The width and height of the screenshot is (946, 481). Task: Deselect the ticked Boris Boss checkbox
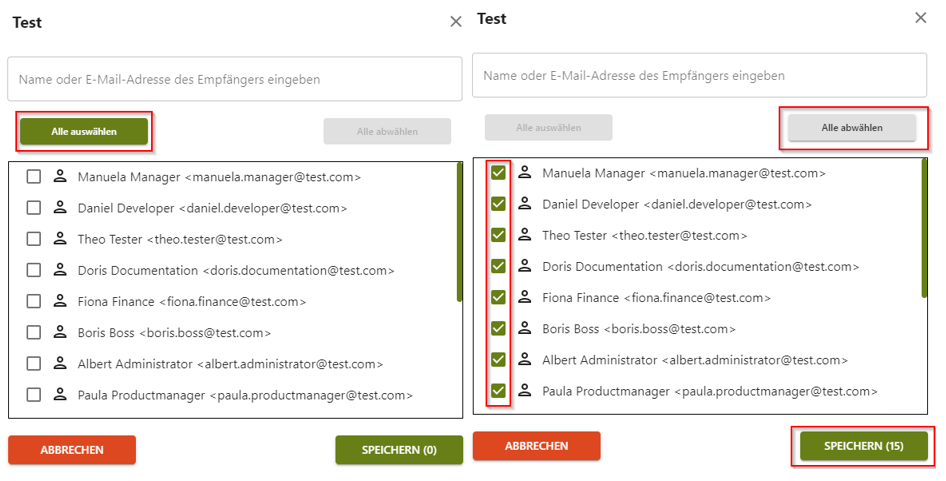[x=498, y=328]
